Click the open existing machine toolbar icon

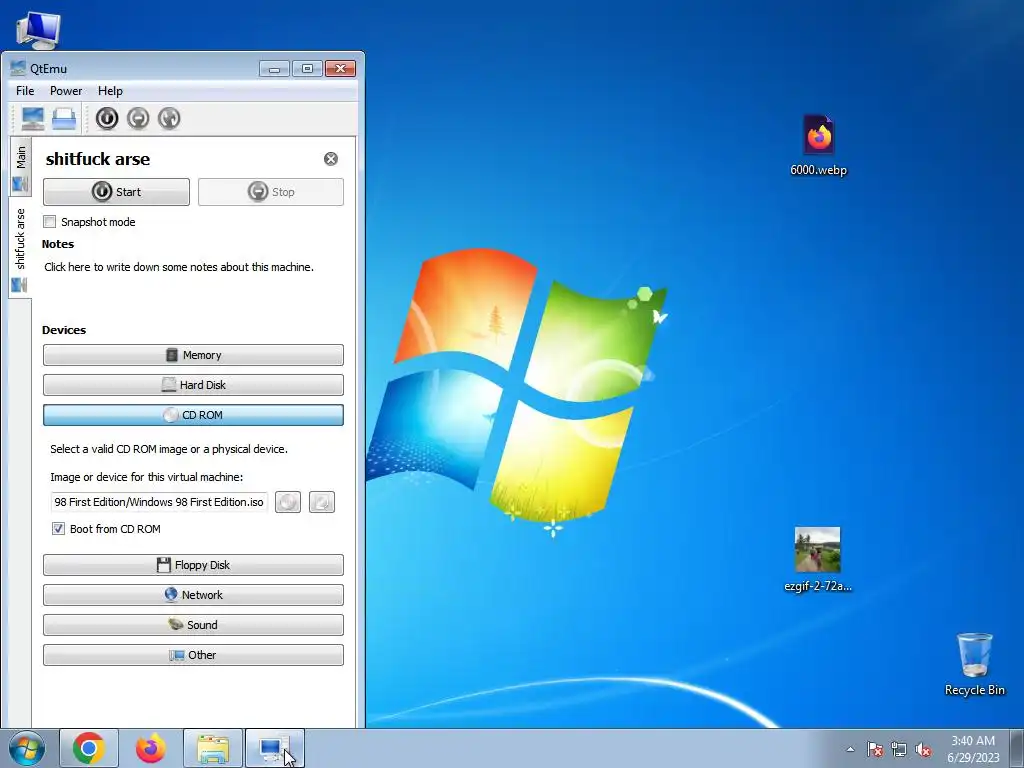coord(64,118)
